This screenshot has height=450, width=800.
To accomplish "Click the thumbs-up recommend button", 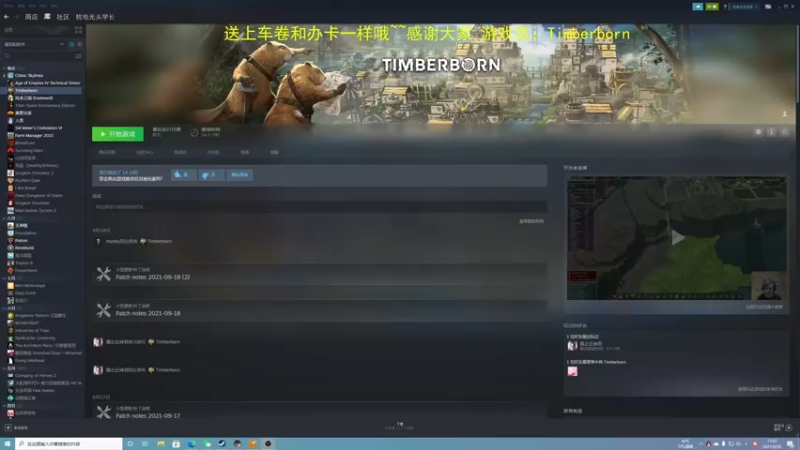I will click(183, 175).
